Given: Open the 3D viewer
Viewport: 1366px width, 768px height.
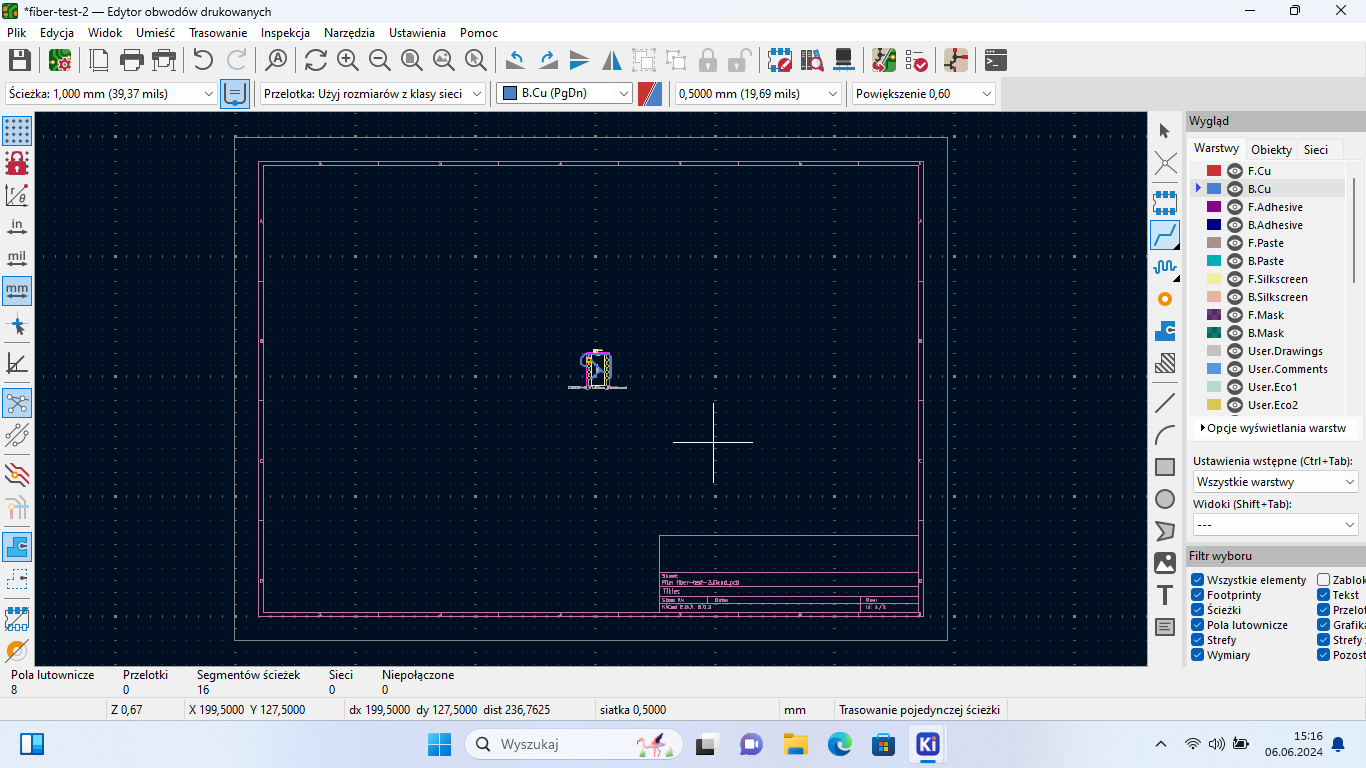Looking at the screenshot, I should click(x=844, y=60).
